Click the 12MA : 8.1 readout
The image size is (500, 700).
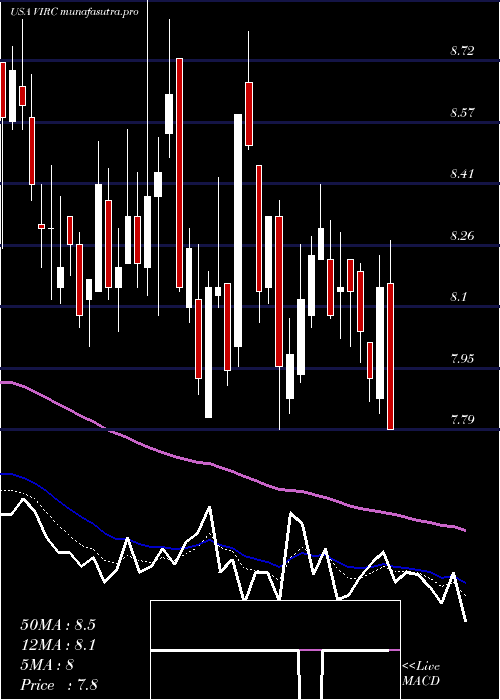click(x=58, y=645)
